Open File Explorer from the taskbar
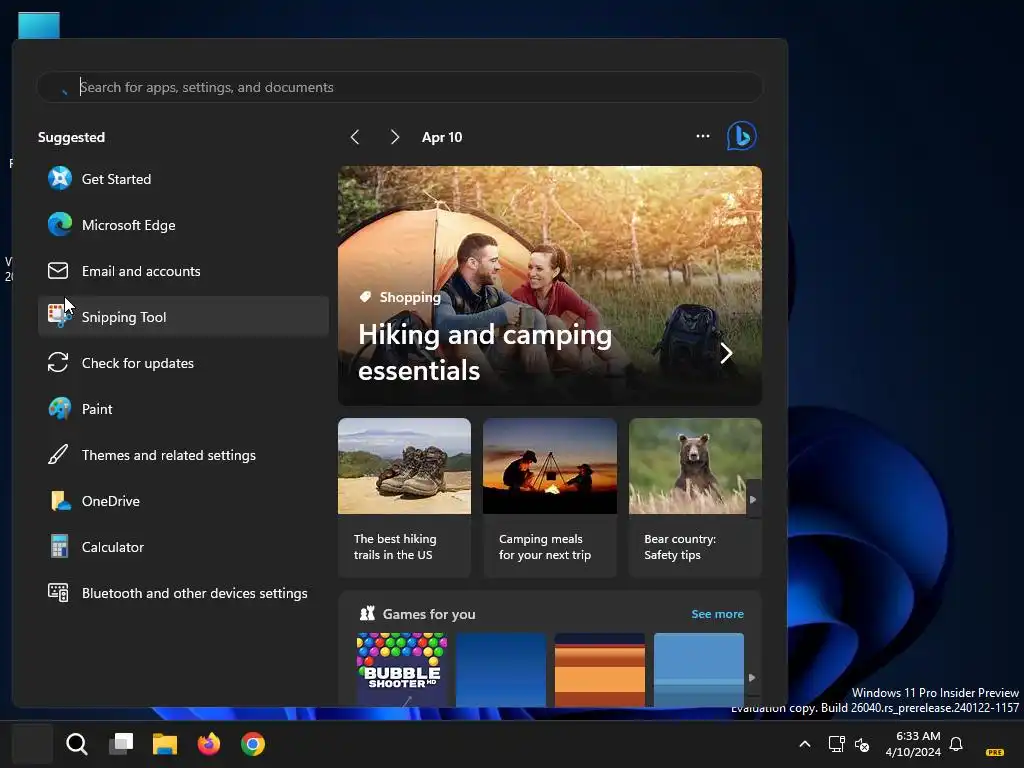 pyautogui.click(x=165, y=744)
